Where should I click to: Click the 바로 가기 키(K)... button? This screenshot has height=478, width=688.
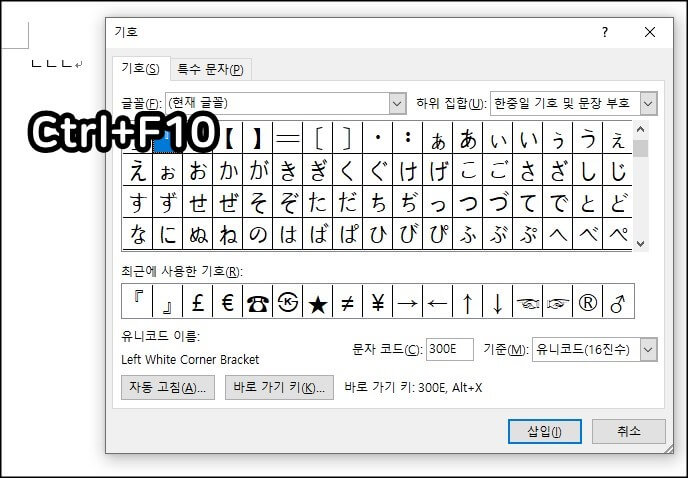[279, 388]
